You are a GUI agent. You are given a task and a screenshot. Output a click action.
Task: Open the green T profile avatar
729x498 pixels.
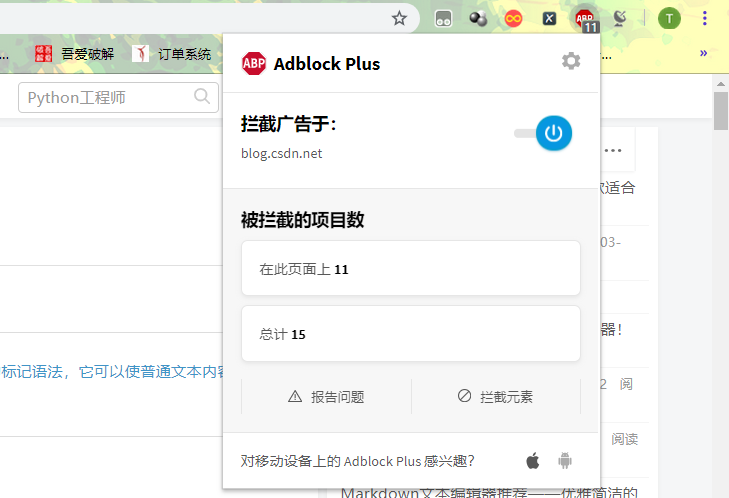pos(669,19)
